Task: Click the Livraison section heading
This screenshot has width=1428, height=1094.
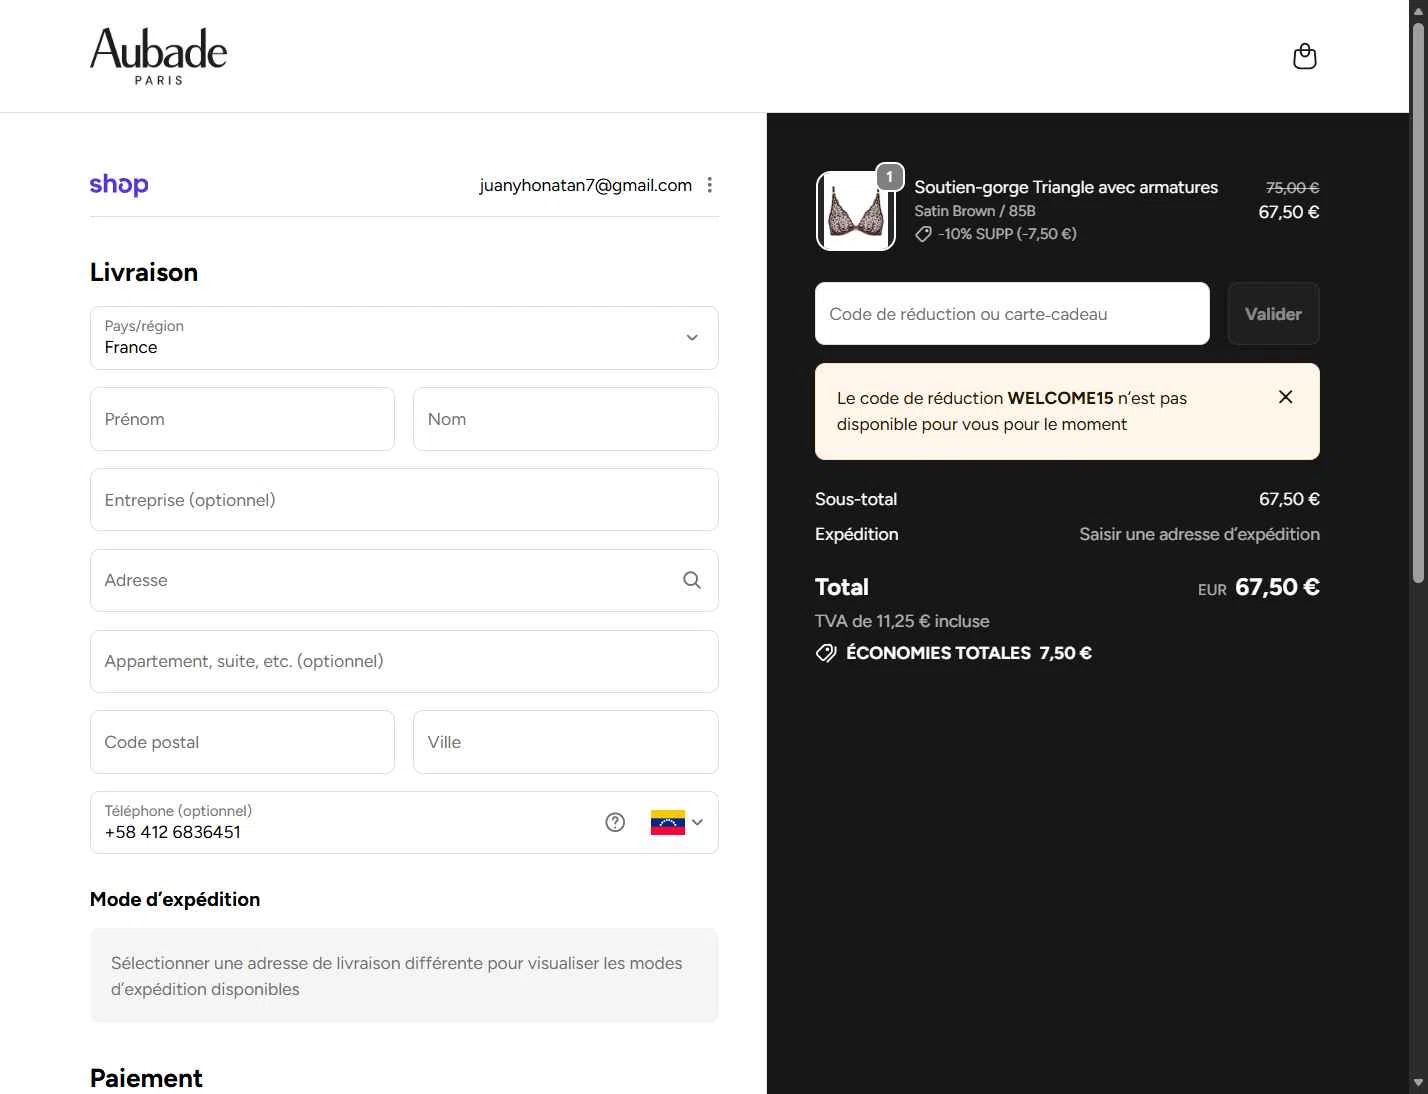Action: [x=144, y=272]
